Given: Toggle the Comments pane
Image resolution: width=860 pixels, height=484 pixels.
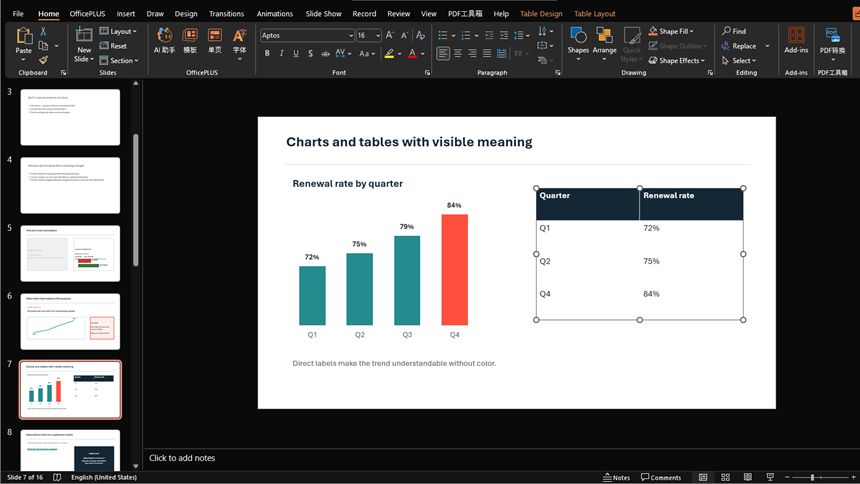Looking at the screenshot, I should point(661,477).
